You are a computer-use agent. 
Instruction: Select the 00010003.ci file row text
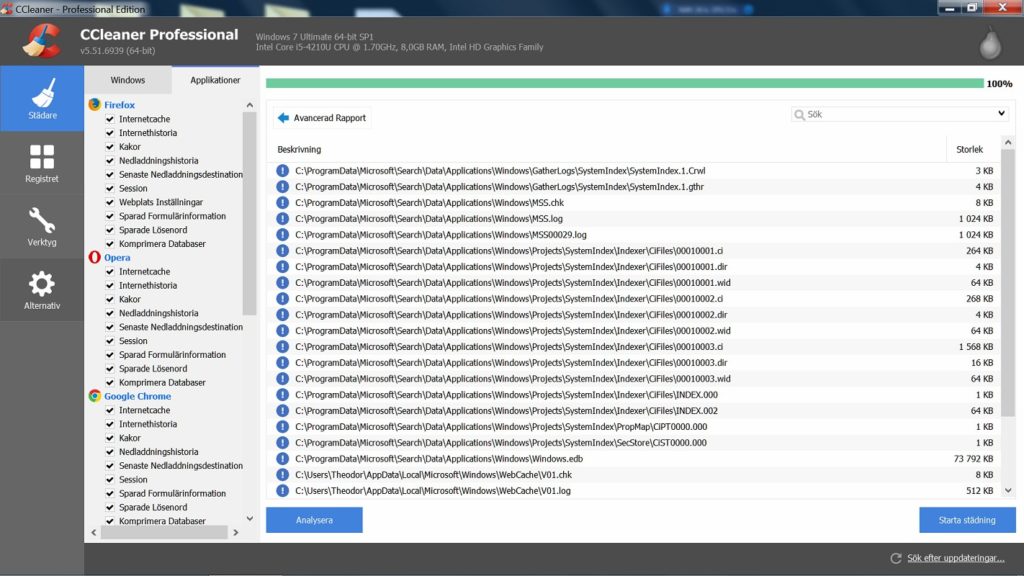click(x=509, y=347)
